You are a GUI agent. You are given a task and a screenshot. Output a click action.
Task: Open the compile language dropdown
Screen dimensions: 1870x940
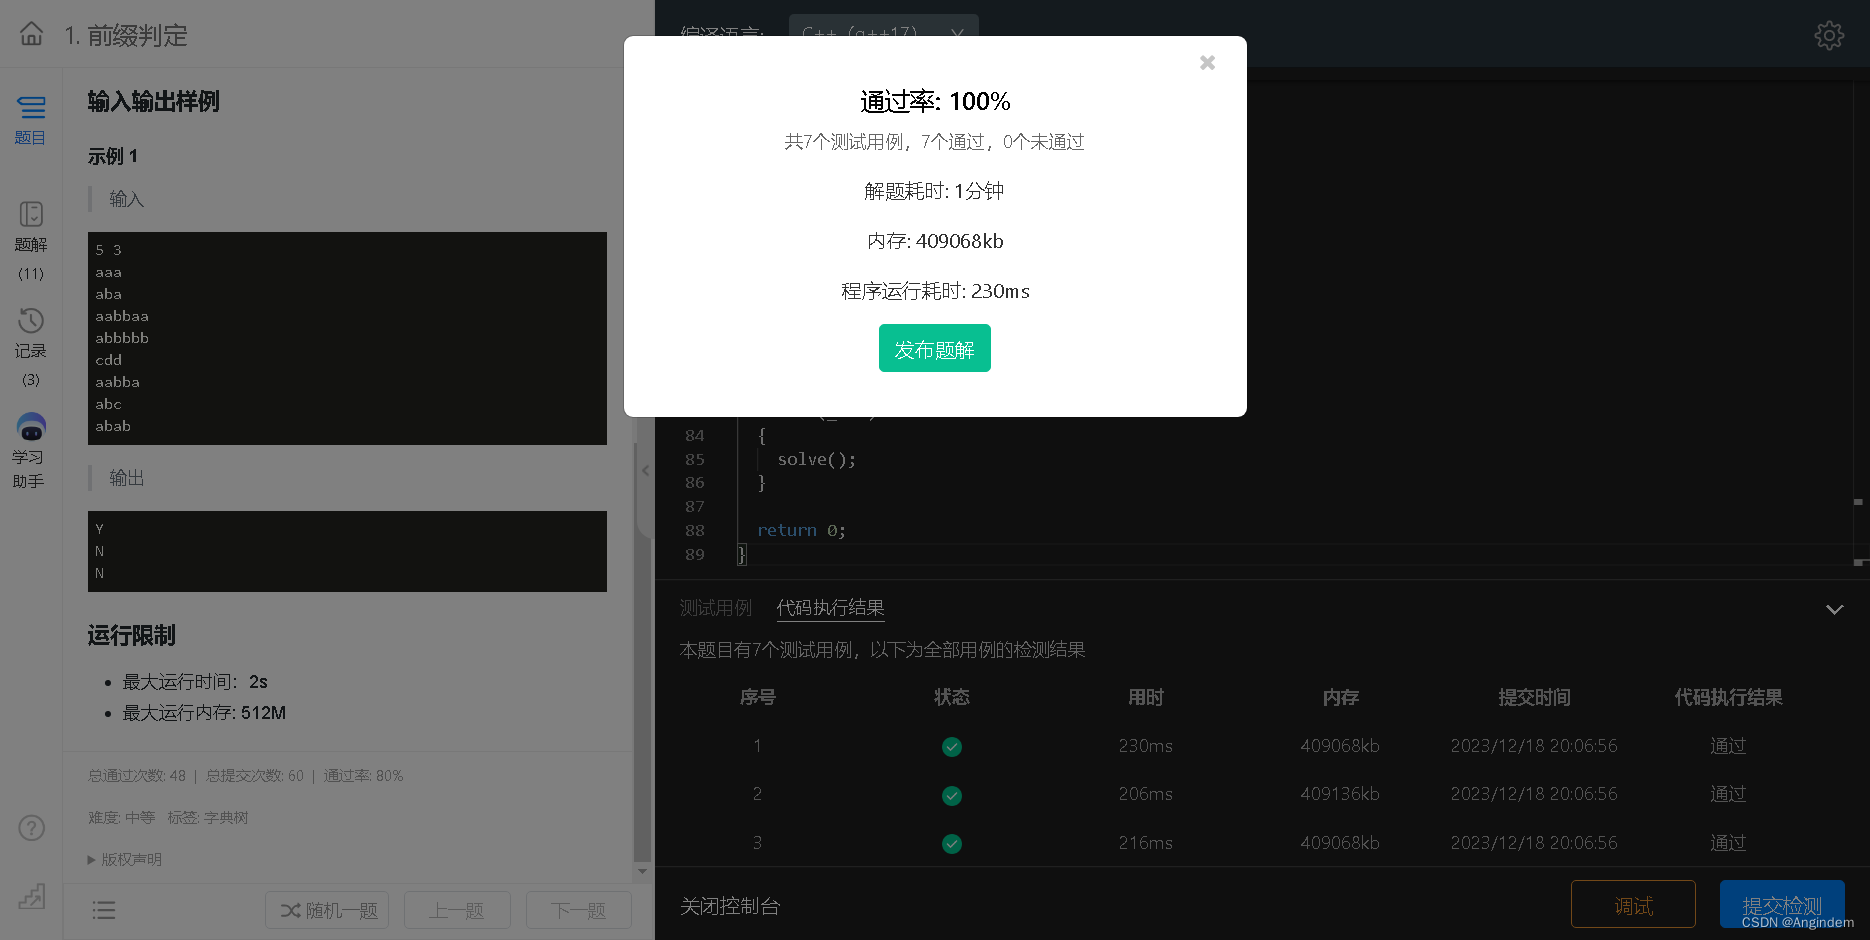coord(883,33)
